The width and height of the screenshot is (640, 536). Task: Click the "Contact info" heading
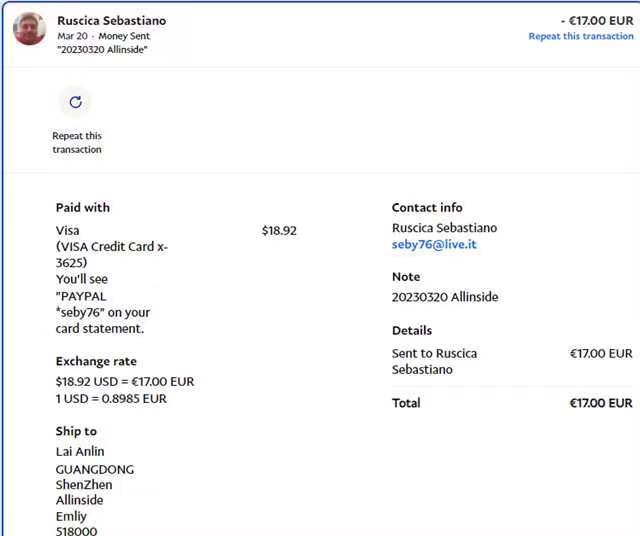pos(427,208)
